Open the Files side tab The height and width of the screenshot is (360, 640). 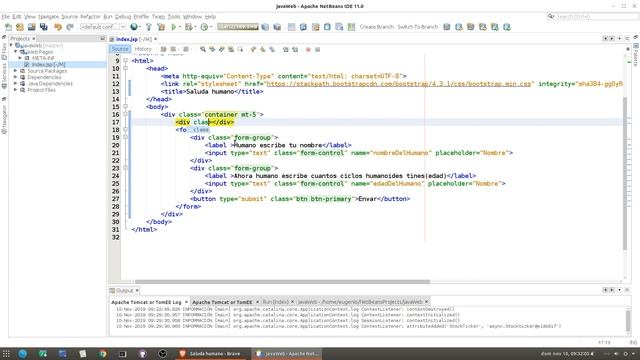click(4, 52)
